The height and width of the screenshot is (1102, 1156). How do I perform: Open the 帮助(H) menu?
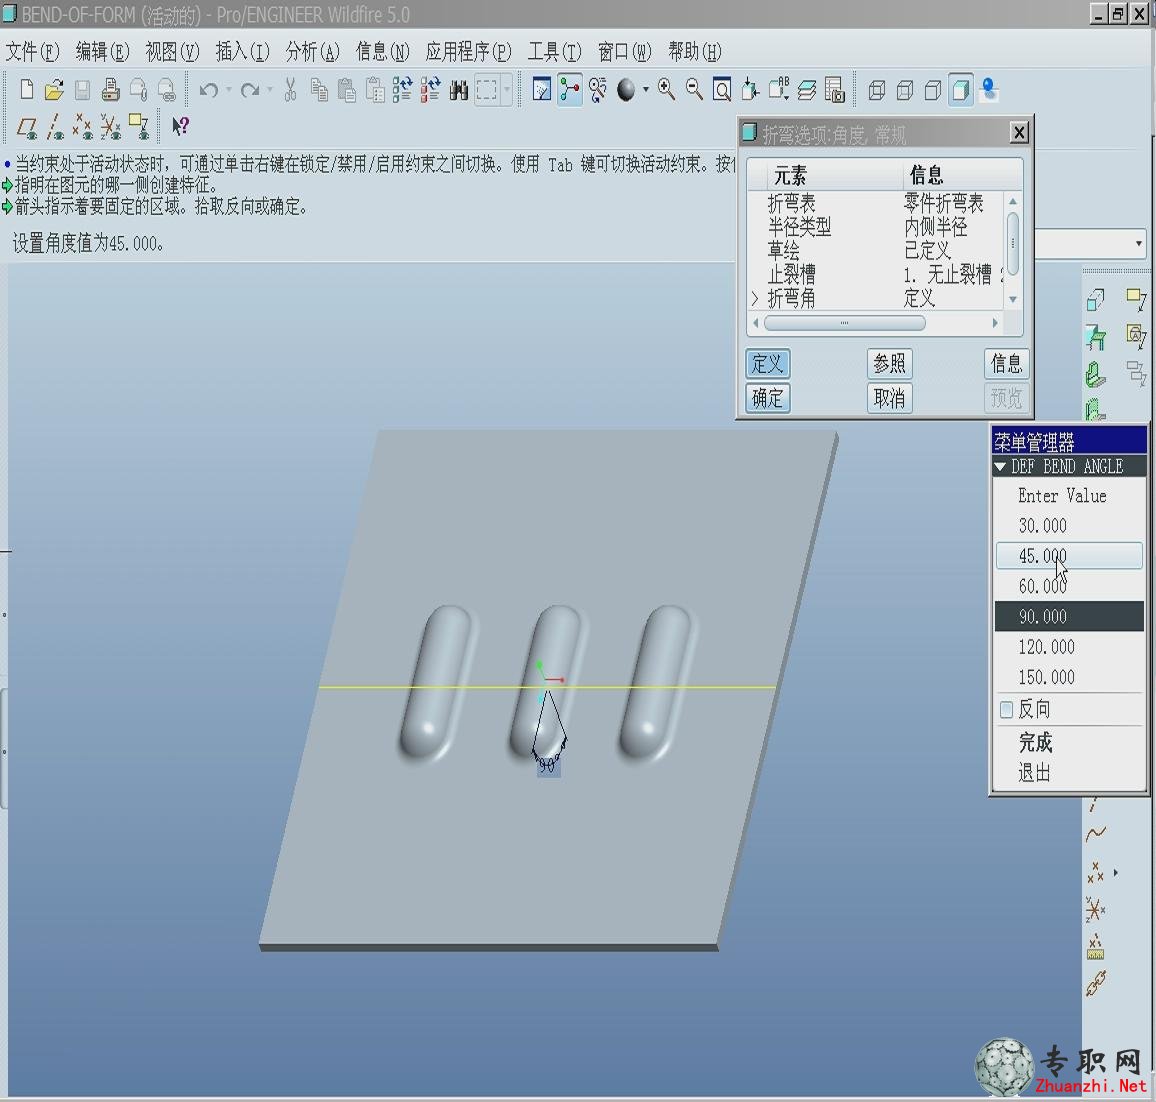click(694, 51)
